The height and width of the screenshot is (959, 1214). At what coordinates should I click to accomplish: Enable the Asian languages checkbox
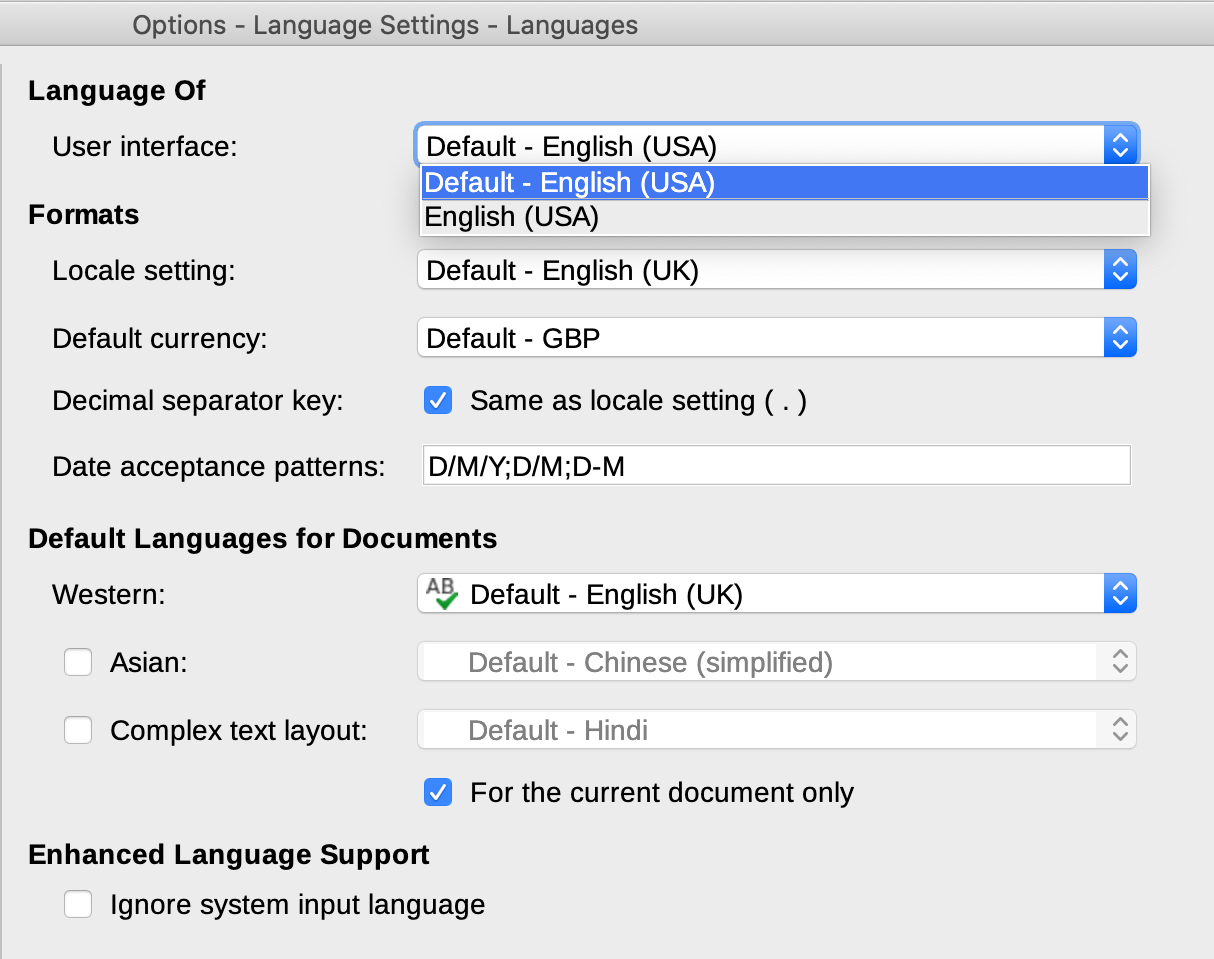[x=78, y=663]
